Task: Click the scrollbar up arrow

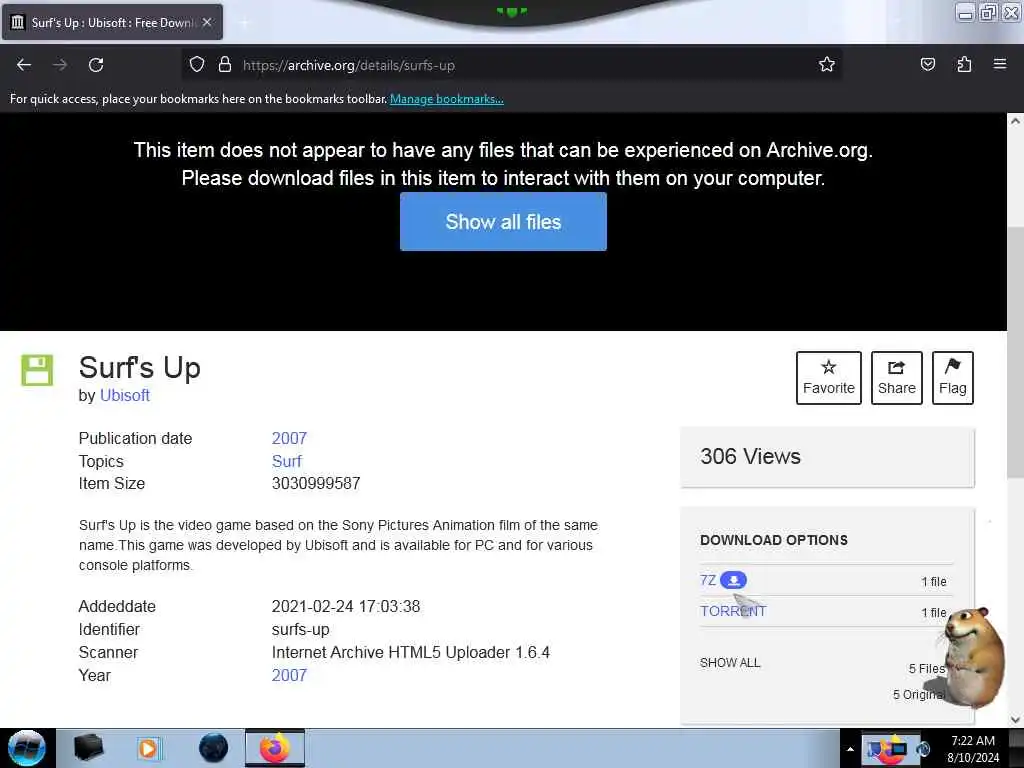Action: pos(1015,121)
